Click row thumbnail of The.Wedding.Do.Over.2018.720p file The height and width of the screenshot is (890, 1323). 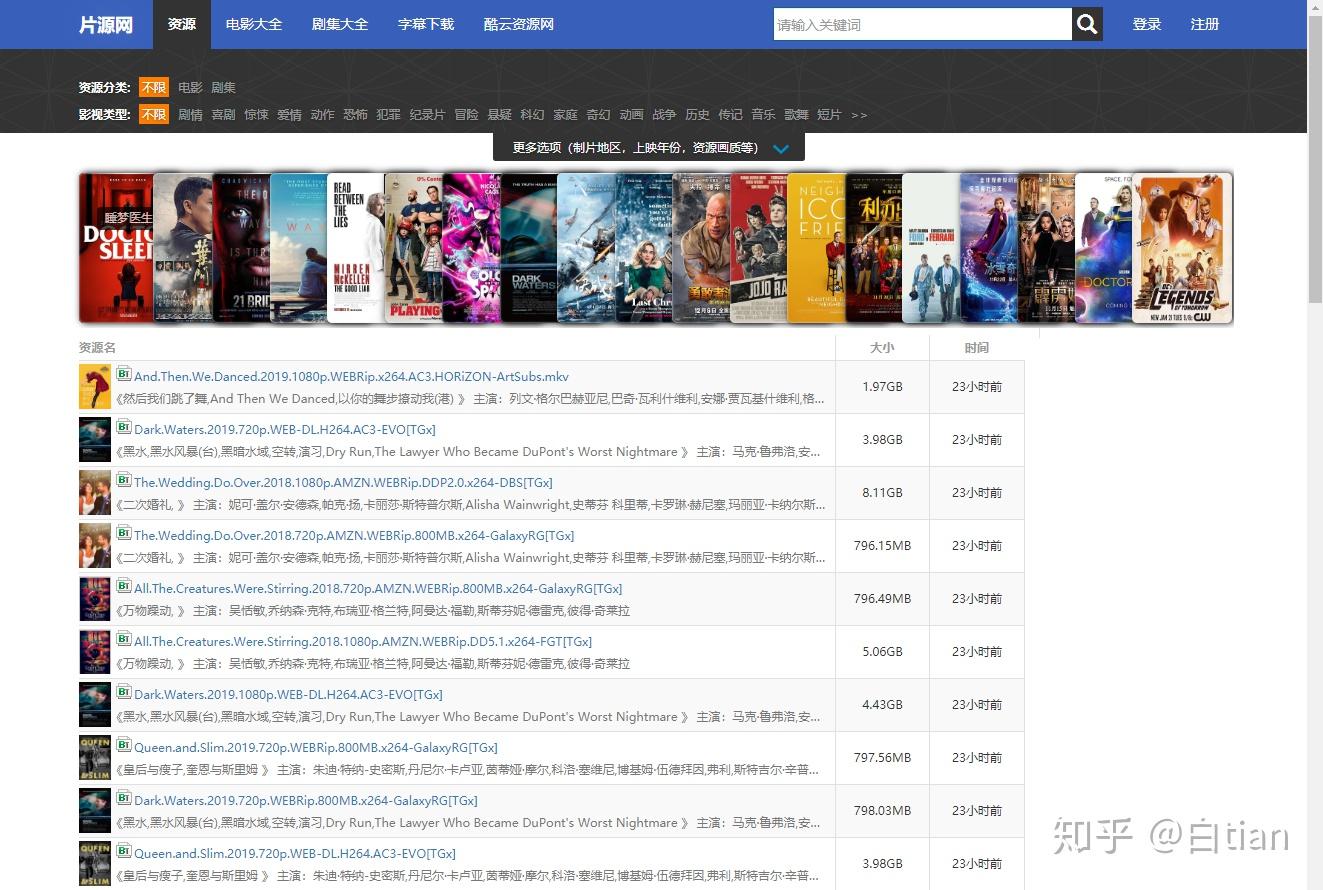pos(95,546)
